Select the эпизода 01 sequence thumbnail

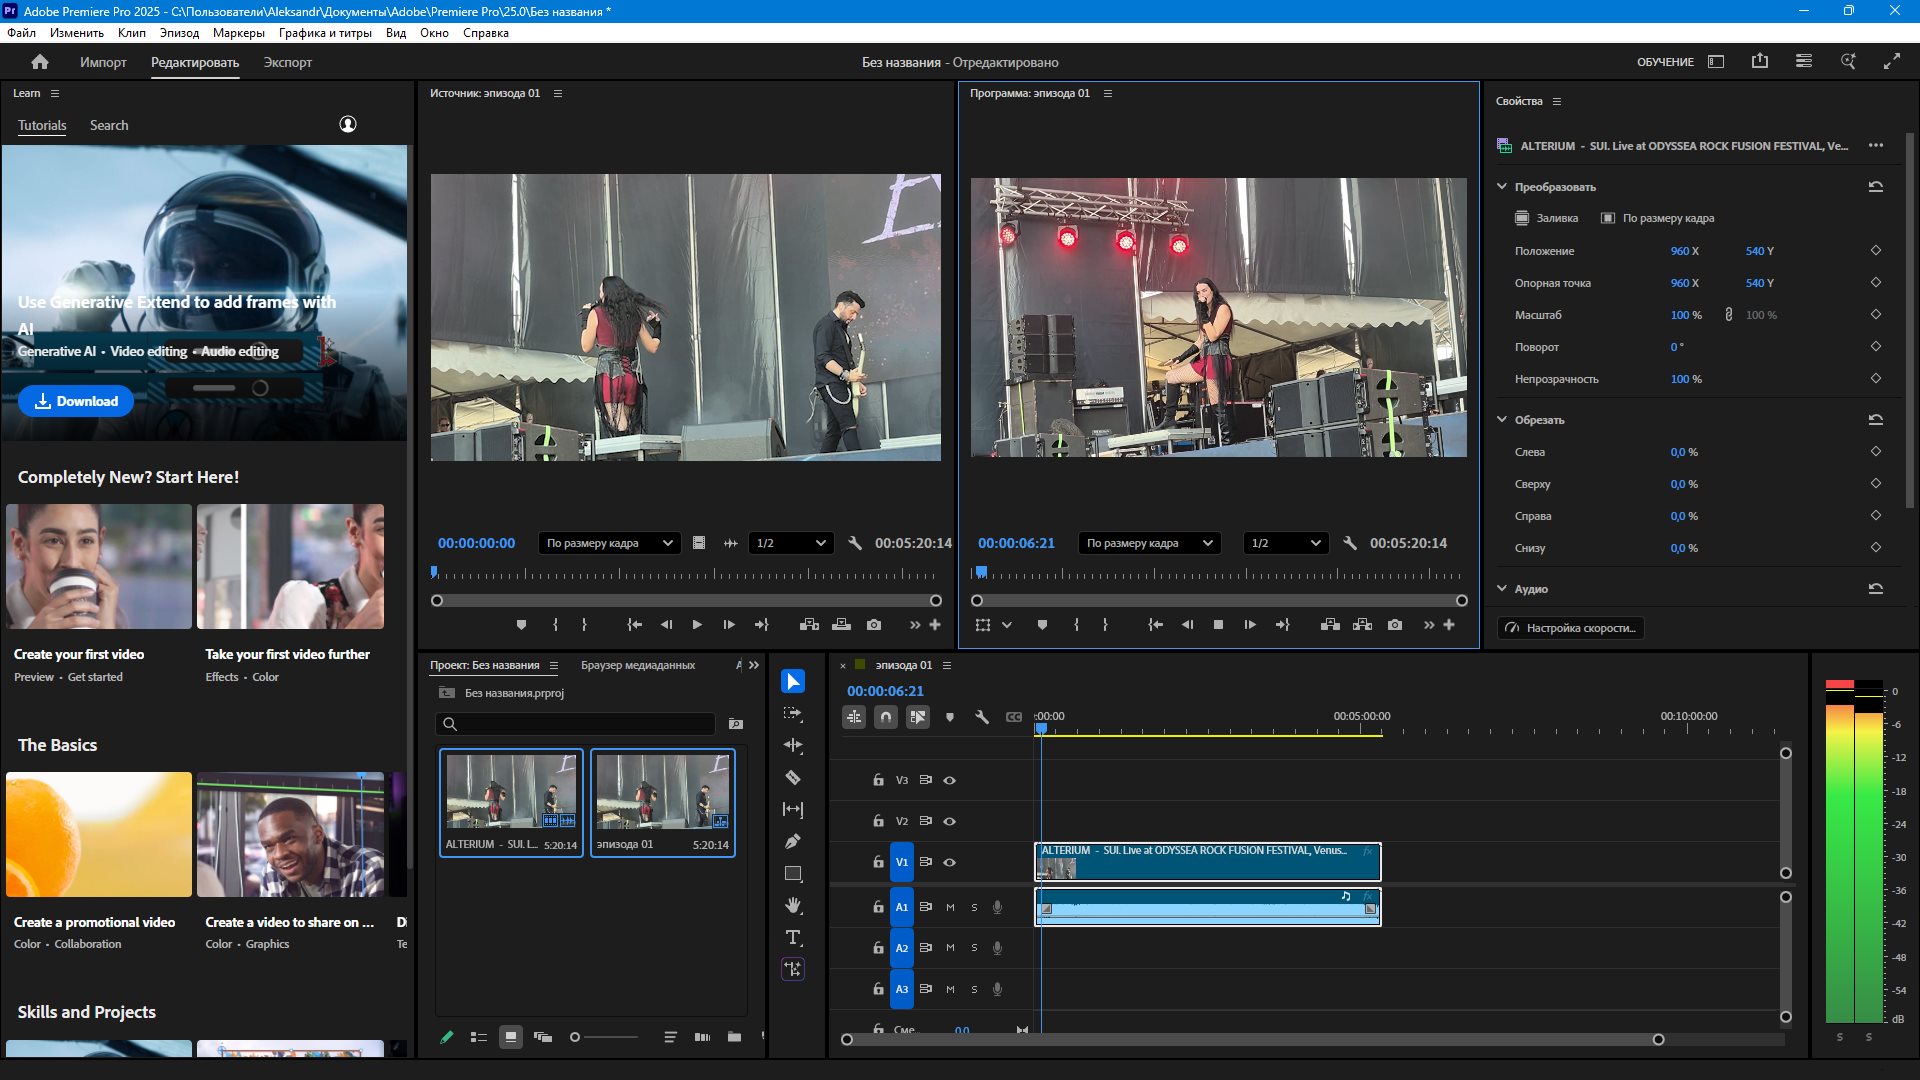click(662, 793)
